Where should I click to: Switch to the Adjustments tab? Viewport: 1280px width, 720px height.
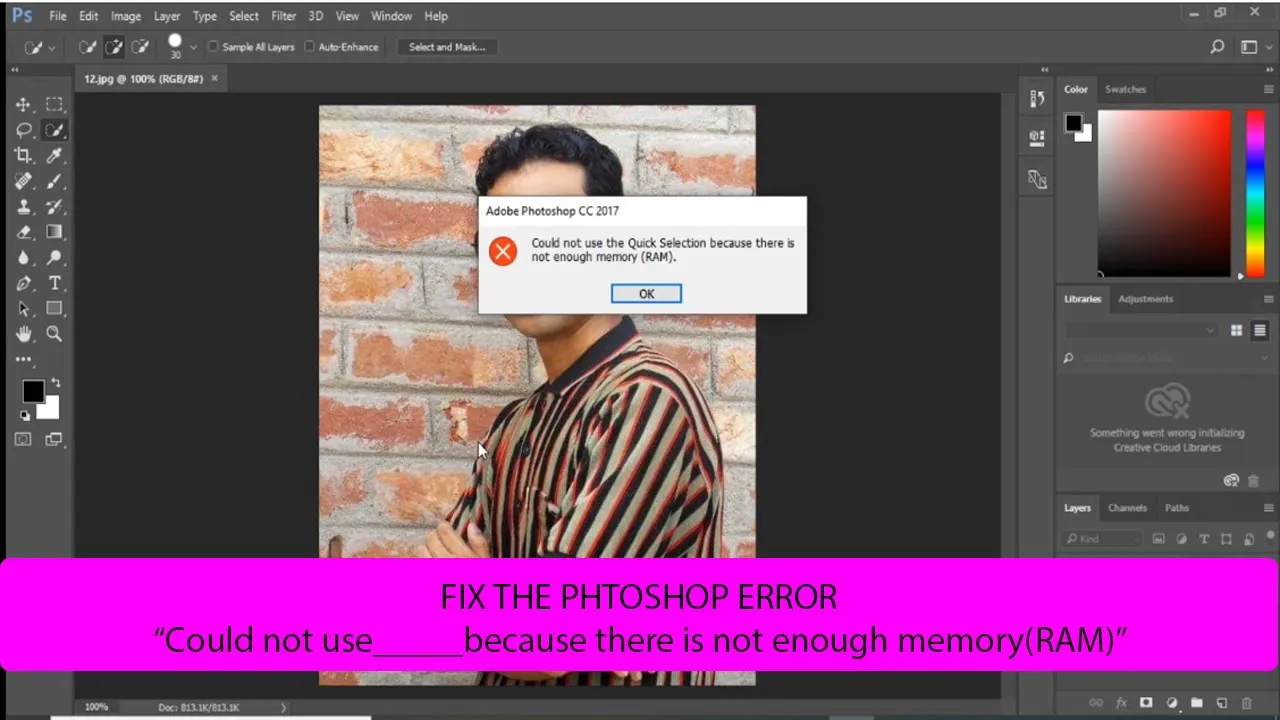coord(1145,299)
